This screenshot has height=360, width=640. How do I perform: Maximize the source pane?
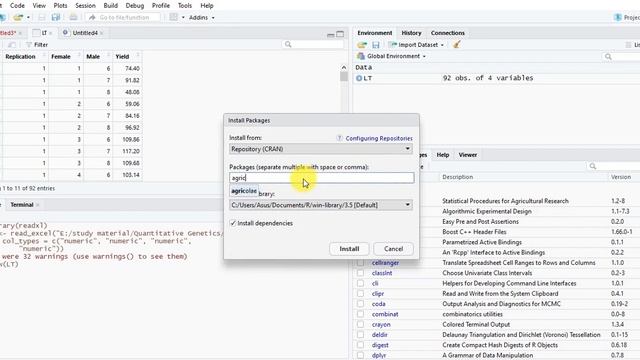[340, 34]
